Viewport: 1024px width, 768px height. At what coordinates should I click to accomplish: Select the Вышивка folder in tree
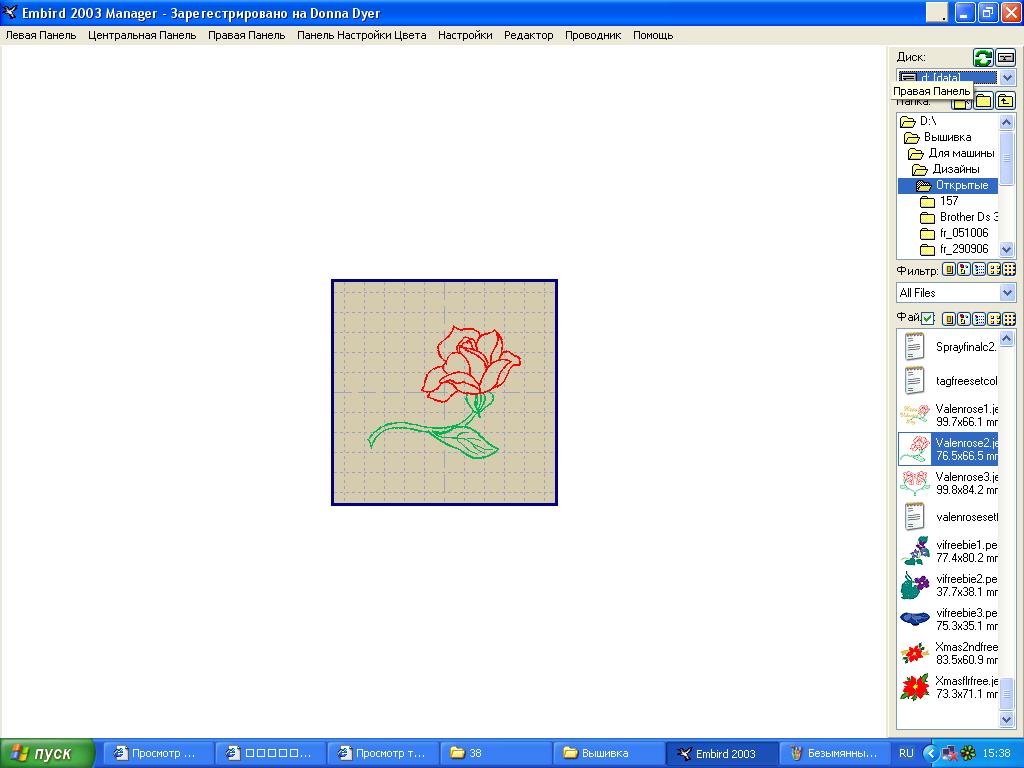tap(937, 137)
